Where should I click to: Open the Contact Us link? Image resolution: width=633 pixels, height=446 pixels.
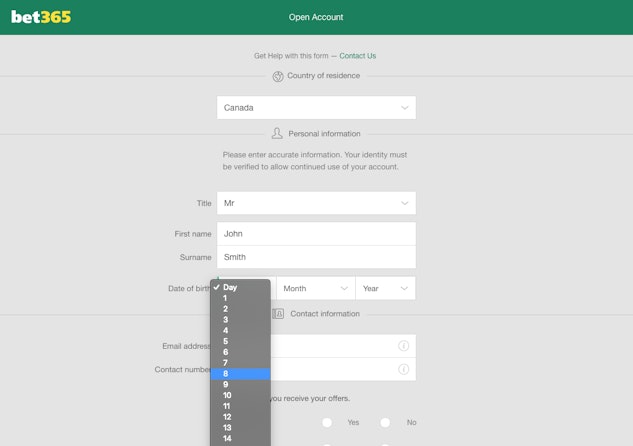pyautogui.click(x=358, y=56)
